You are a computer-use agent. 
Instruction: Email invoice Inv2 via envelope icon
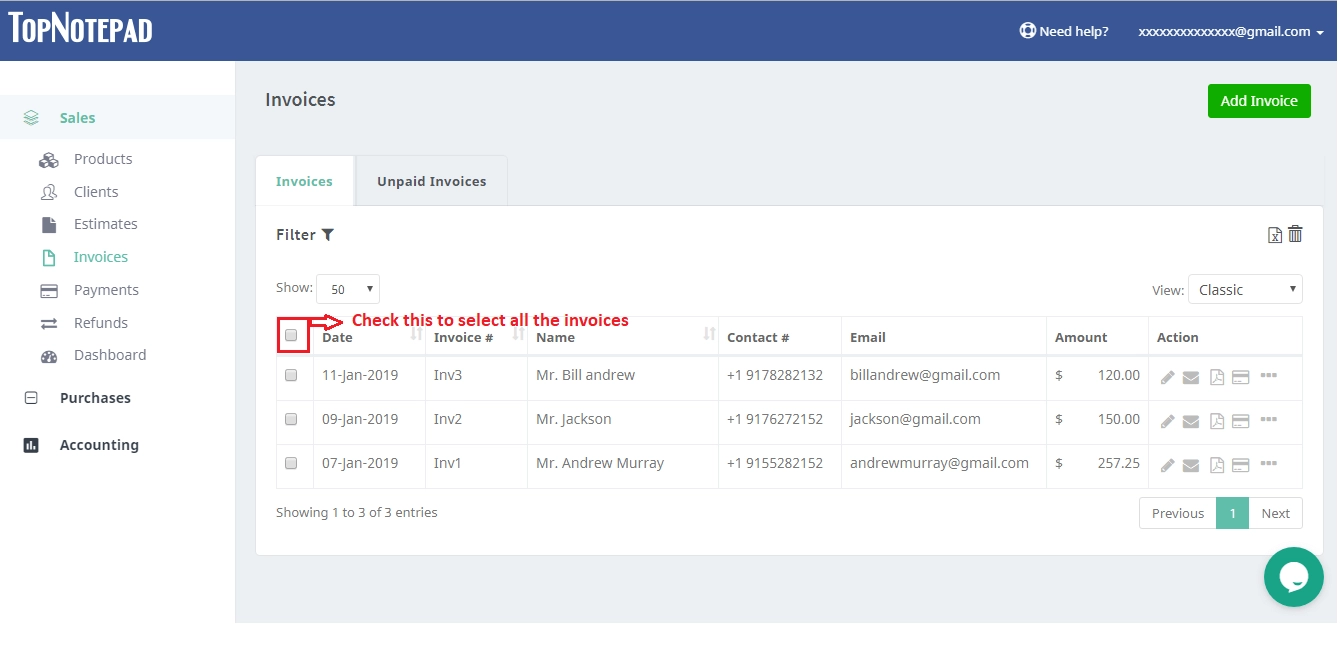pyautogui.click(x=1190, y=420)
